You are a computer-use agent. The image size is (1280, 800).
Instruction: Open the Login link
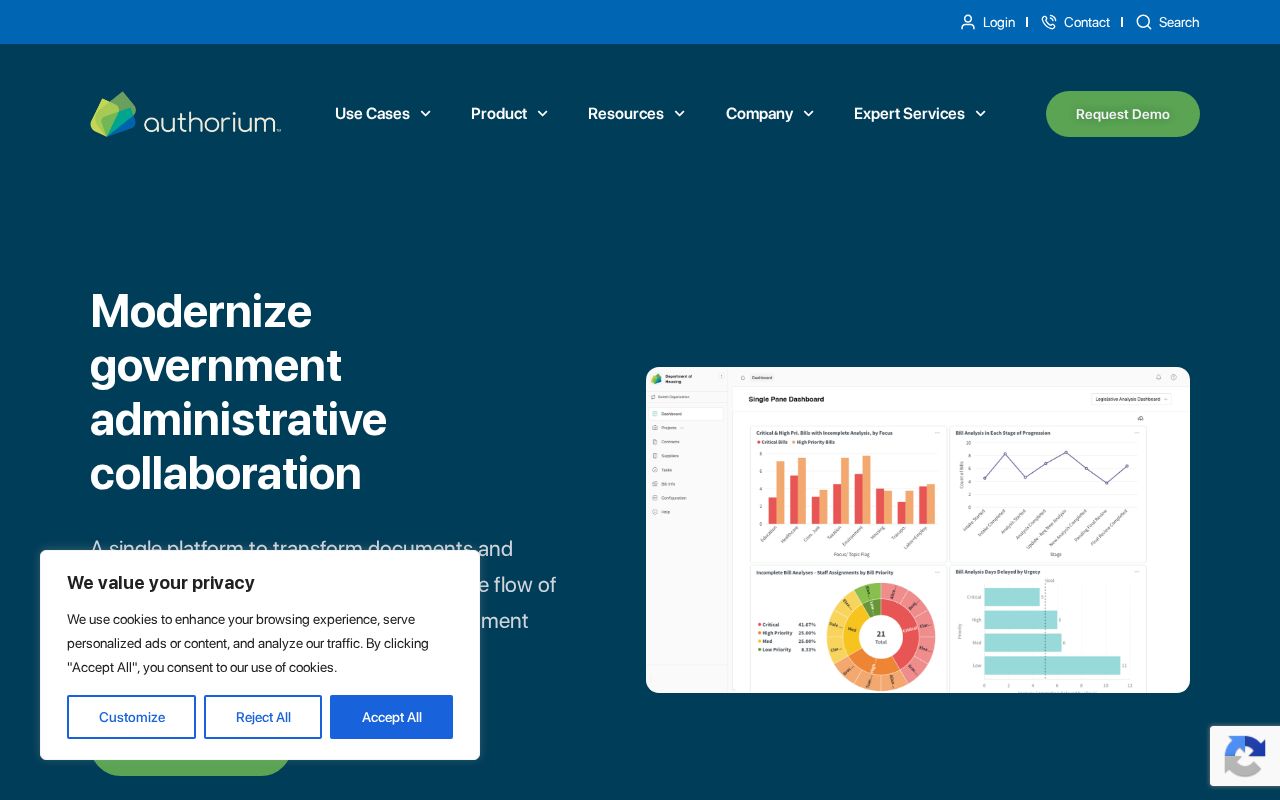pyautogui.click(x=999, y=22)
